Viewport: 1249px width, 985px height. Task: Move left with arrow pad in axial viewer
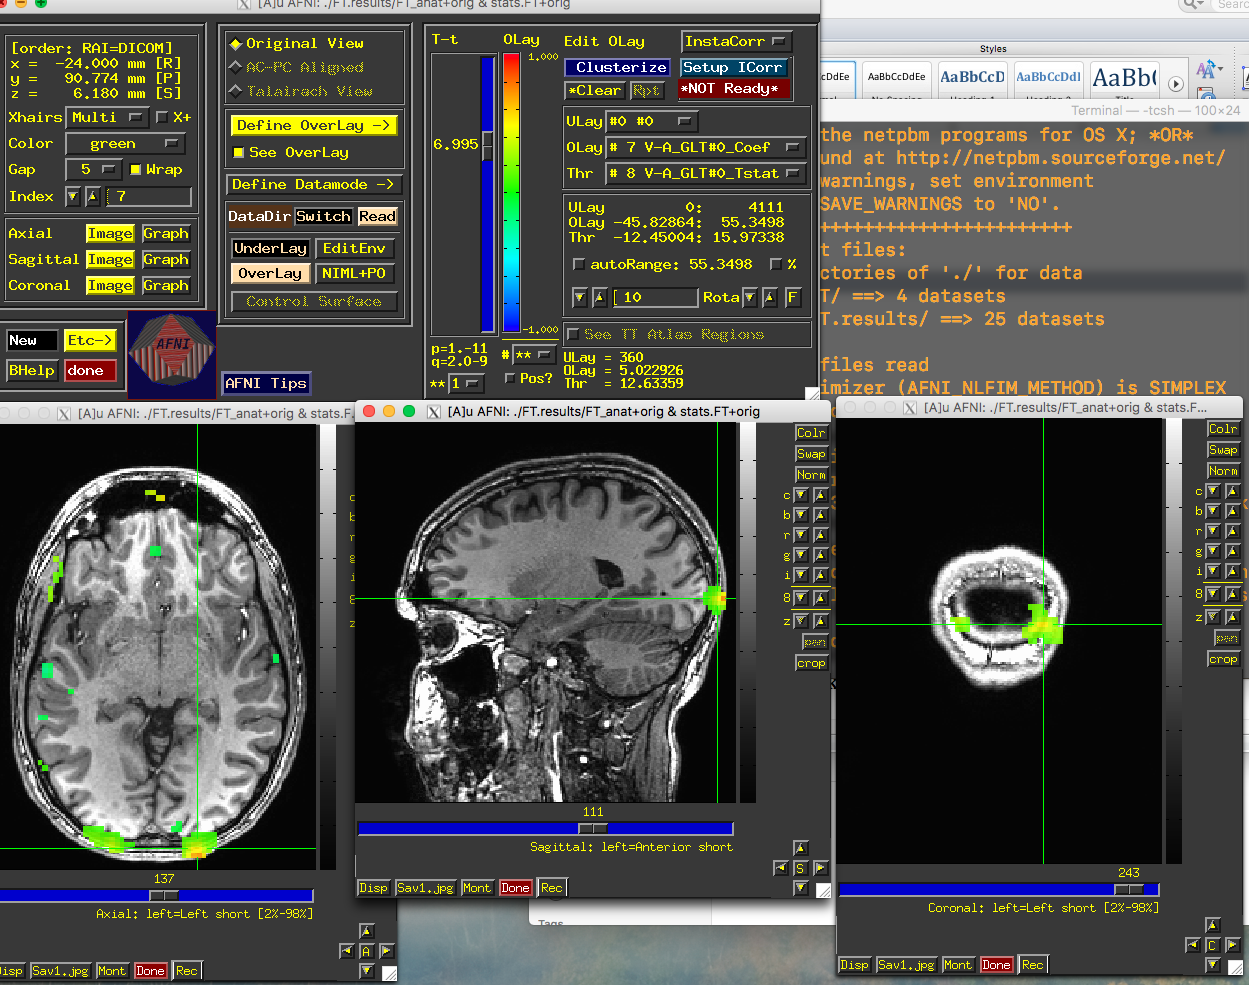pos(347,951)
